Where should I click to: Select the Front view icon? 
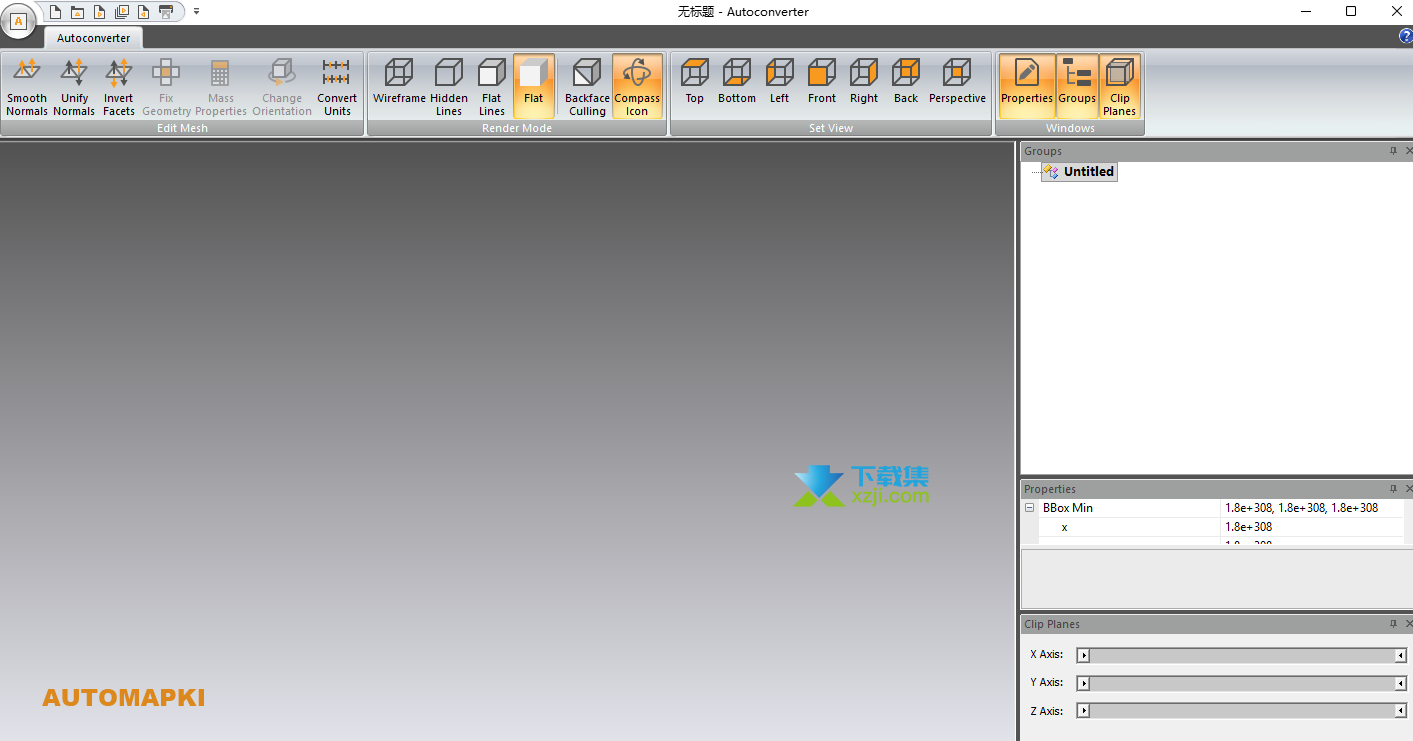[821, 85]
